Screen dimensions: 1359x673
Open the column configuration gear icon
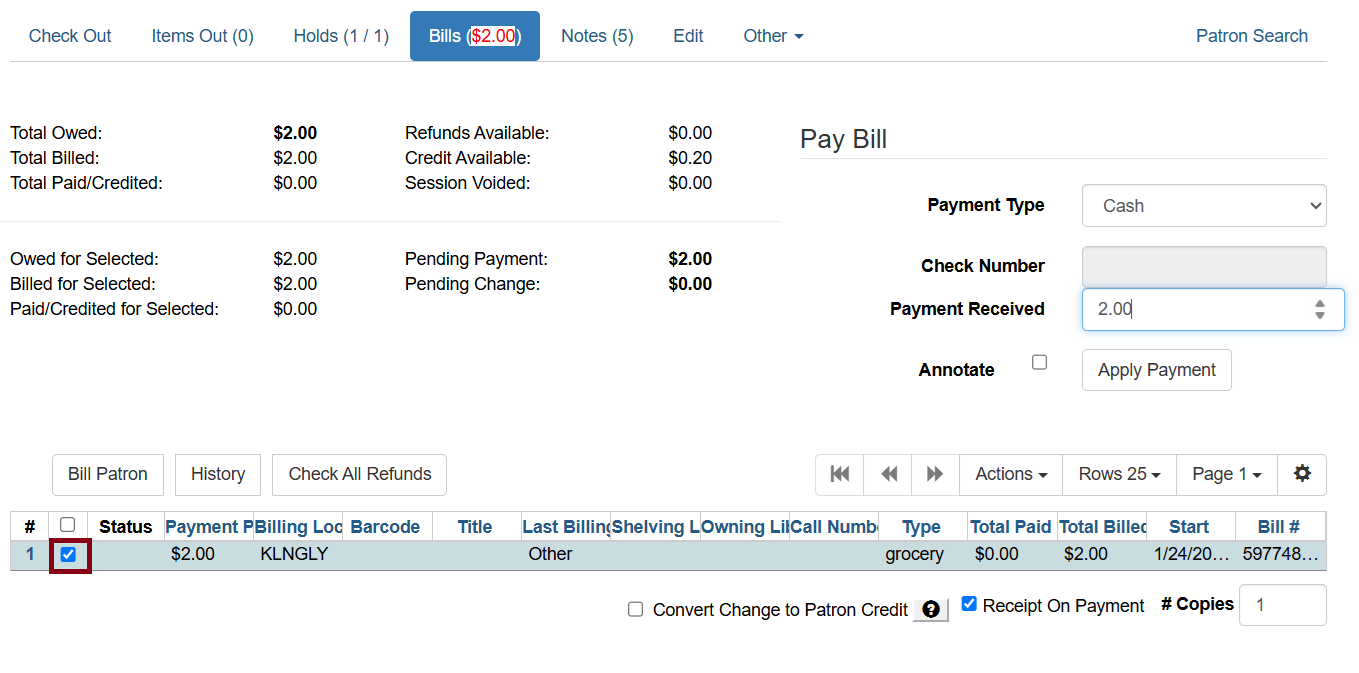pyautogui.click(x=1302, y=474)
